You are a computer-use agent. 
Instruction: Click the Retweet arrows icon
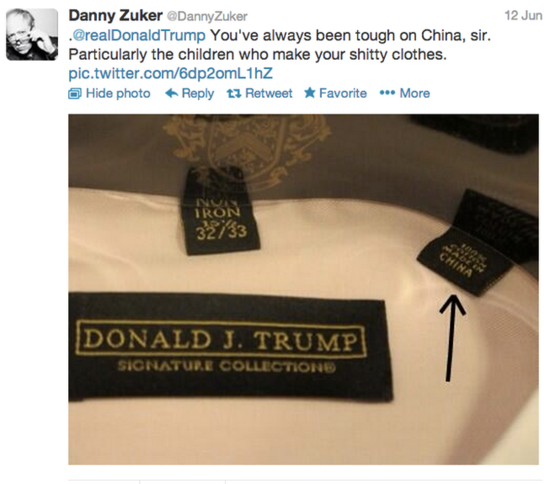234,94
